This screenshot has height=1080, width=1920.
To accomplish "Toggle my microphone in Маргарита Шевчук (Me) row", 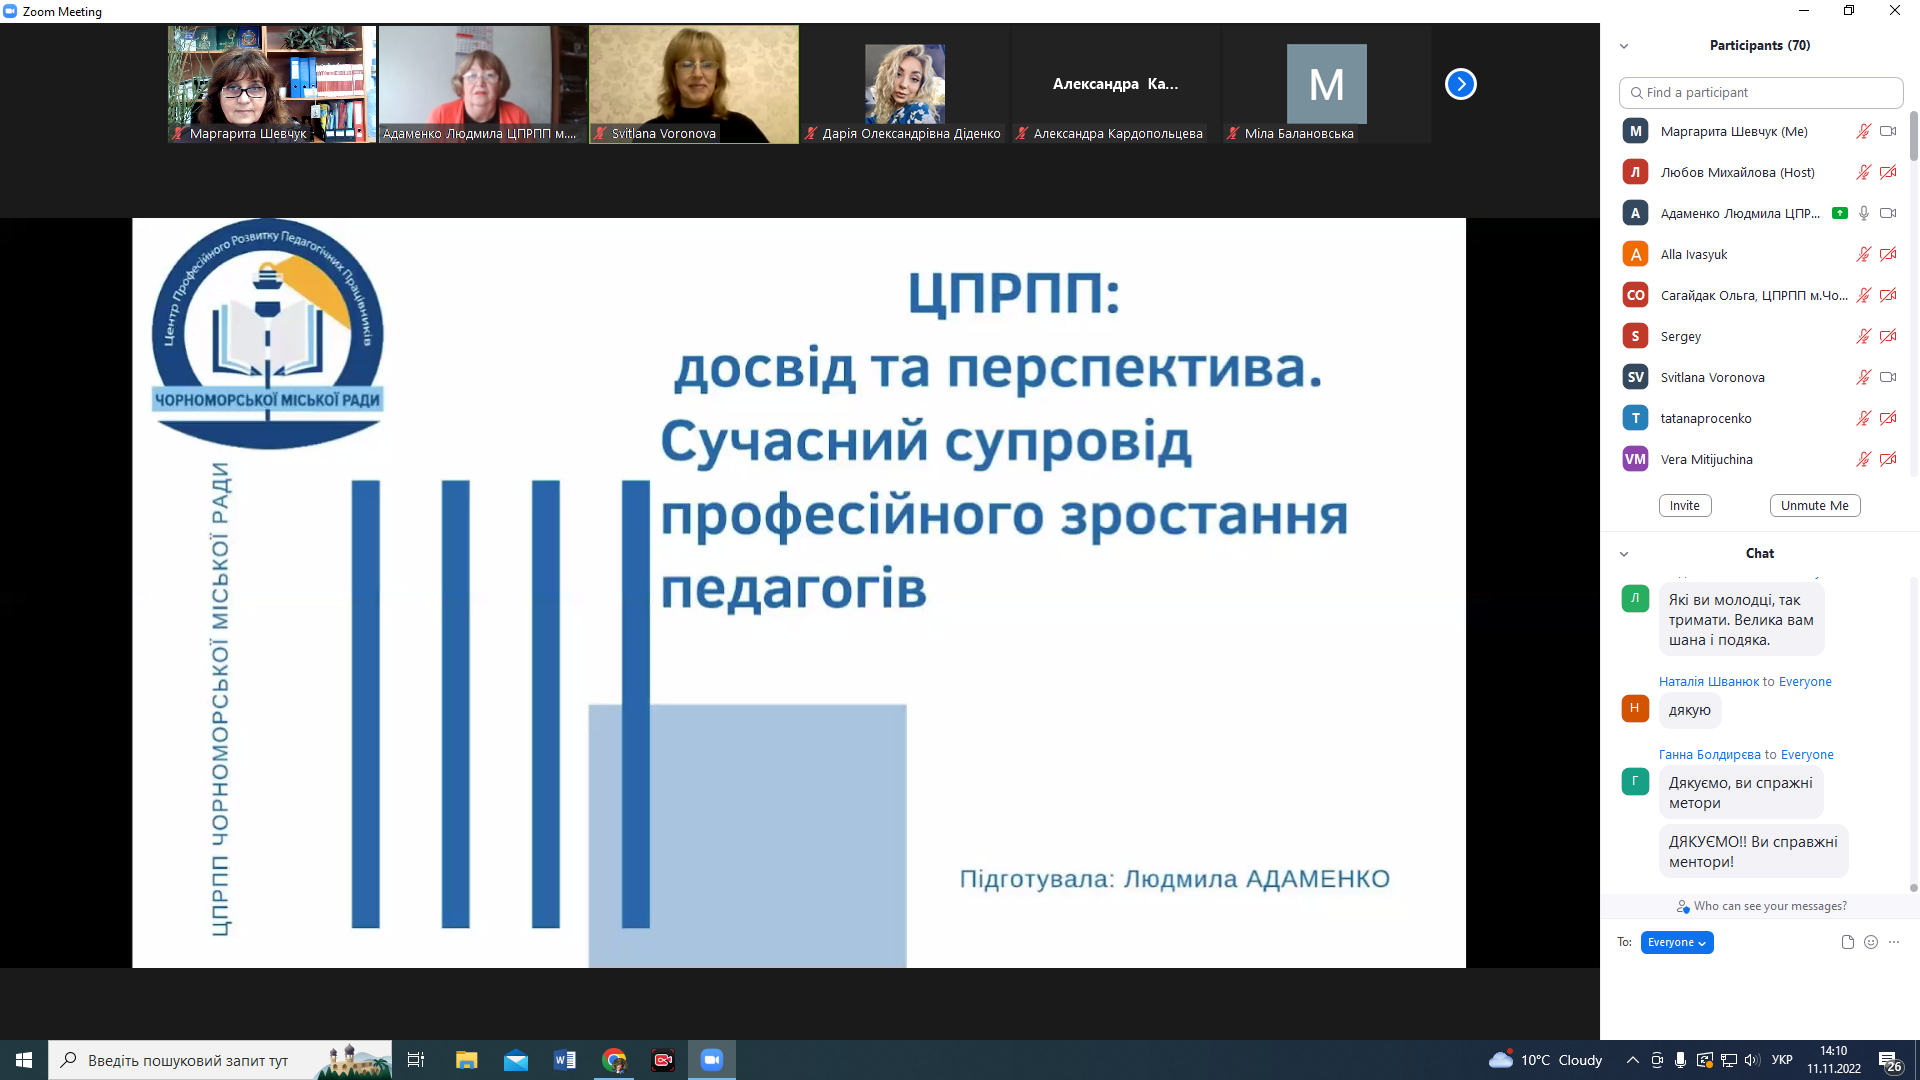I will point(1864,131).
